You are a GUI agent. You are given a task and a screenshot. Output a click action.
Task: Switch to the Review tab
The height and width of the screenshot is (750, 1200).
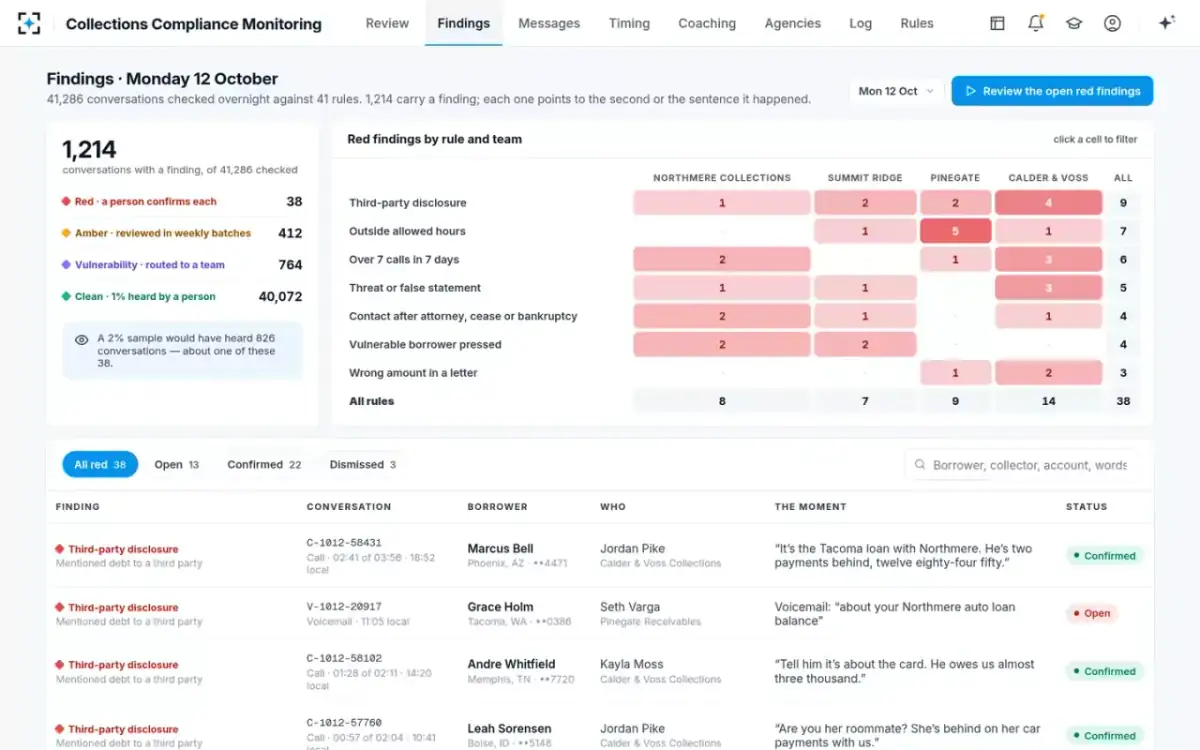(387, 23)
